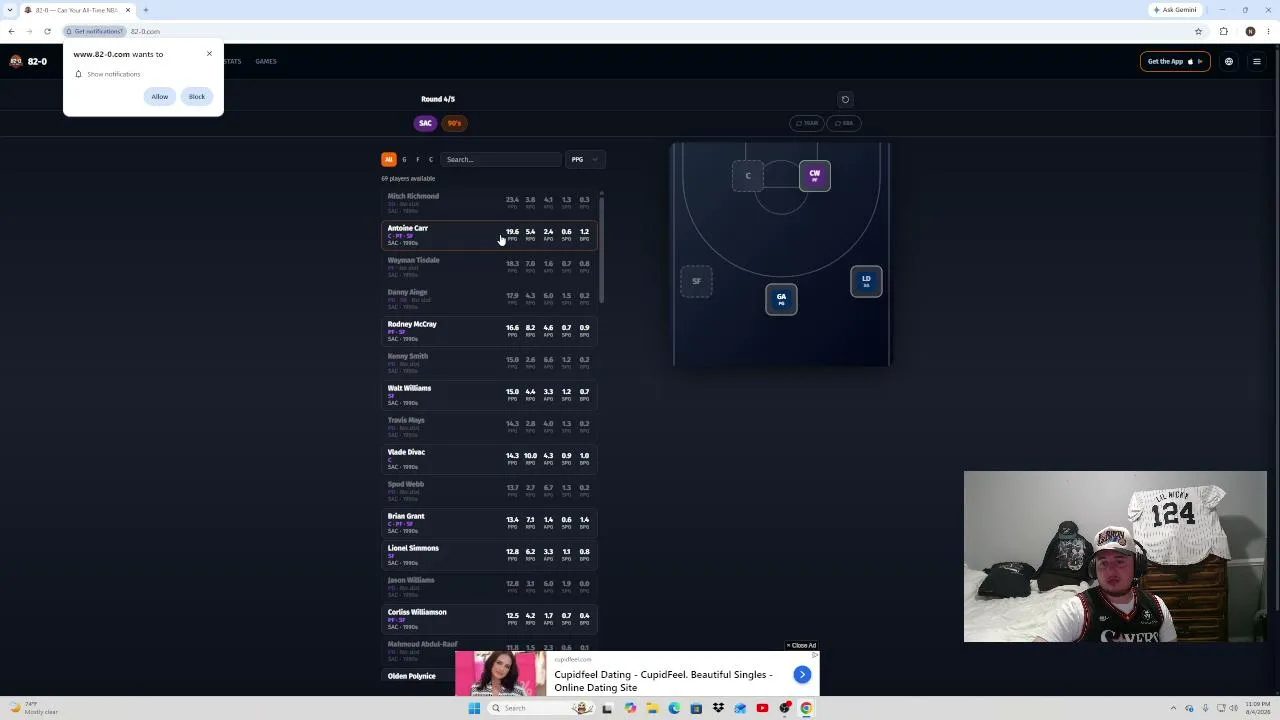1280x720 pixels.
Task: Select Rodney McCray from the list
Action: pos(489,331)
